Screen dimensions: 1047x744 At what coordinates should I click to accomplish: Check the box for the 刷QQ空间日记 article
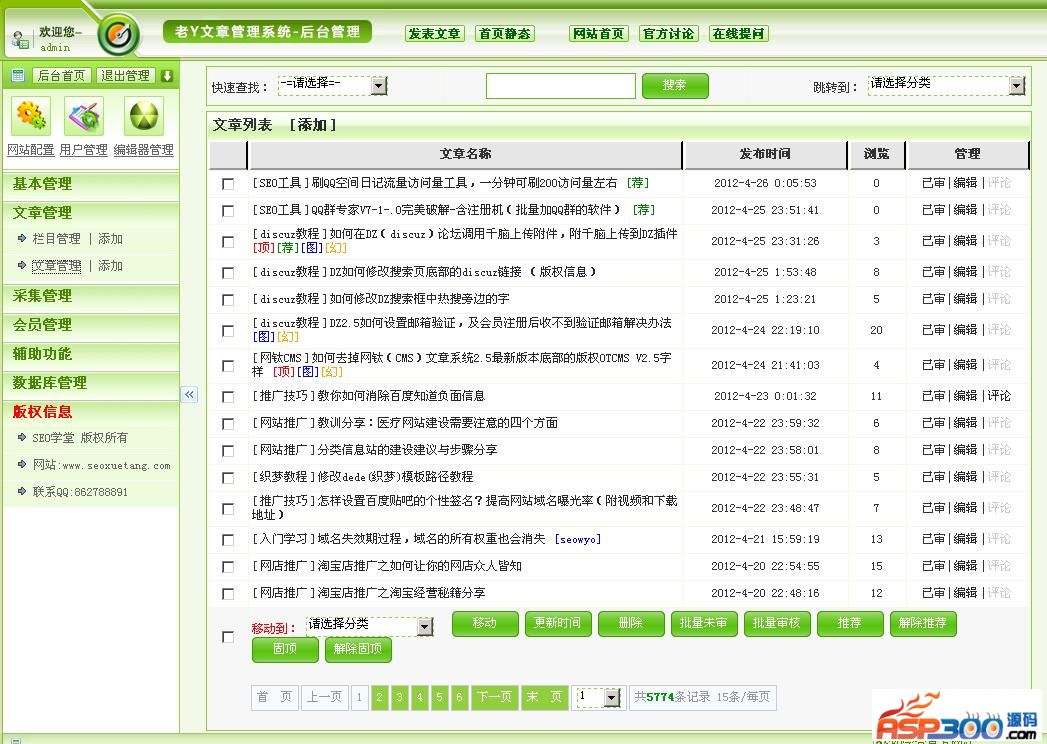tap(228, 184)
